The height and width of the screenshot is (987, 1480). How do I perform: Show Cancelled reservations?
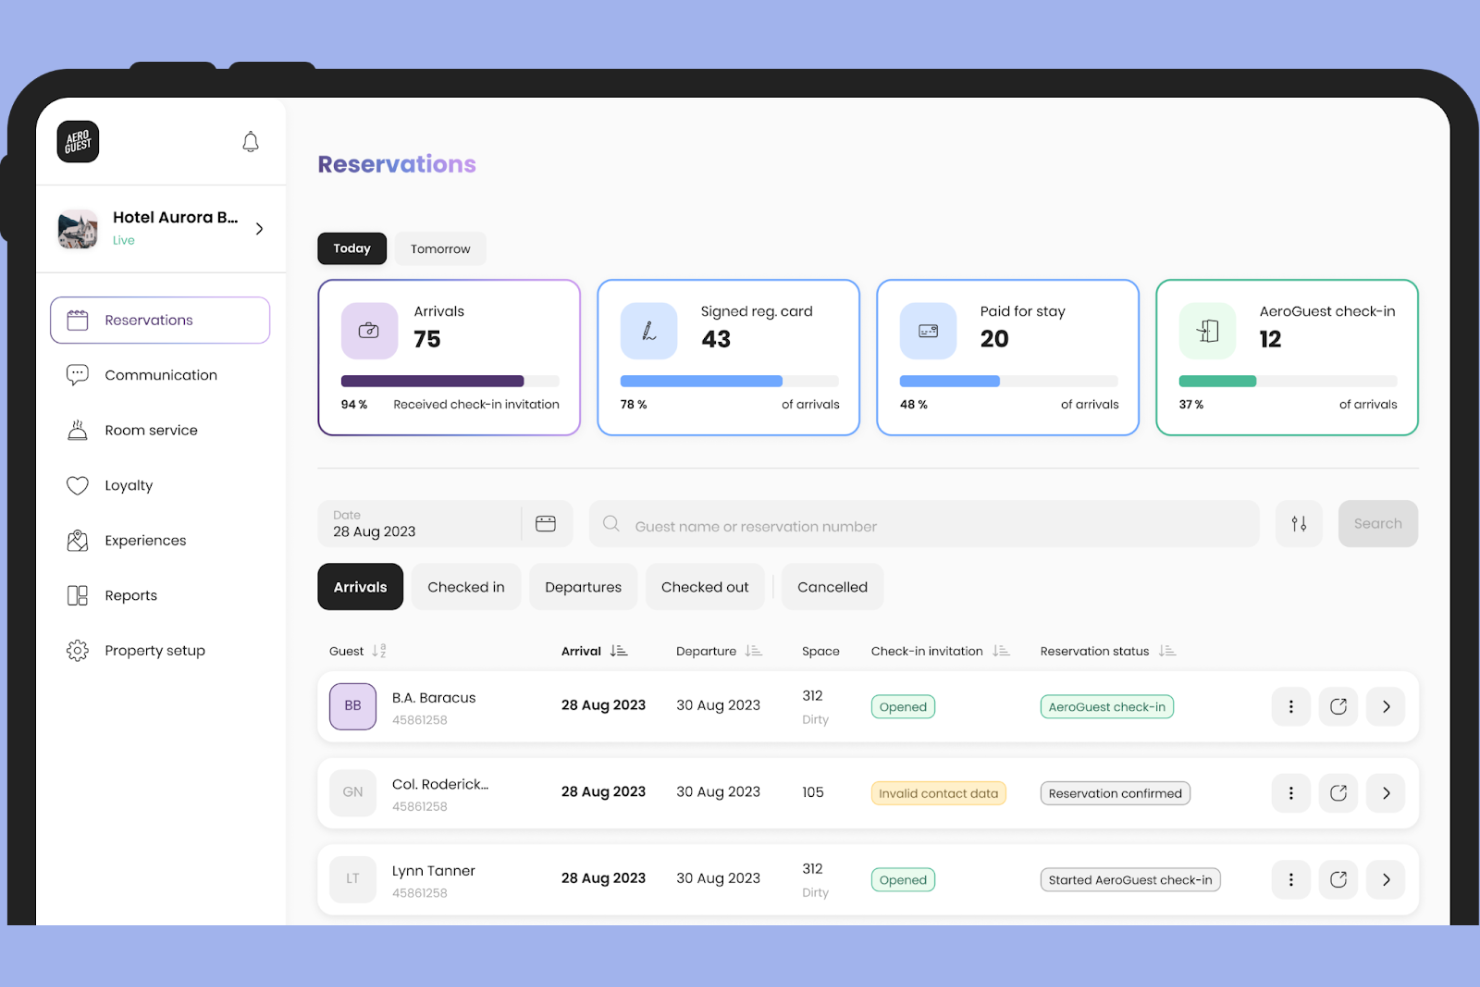pos(832,587)
